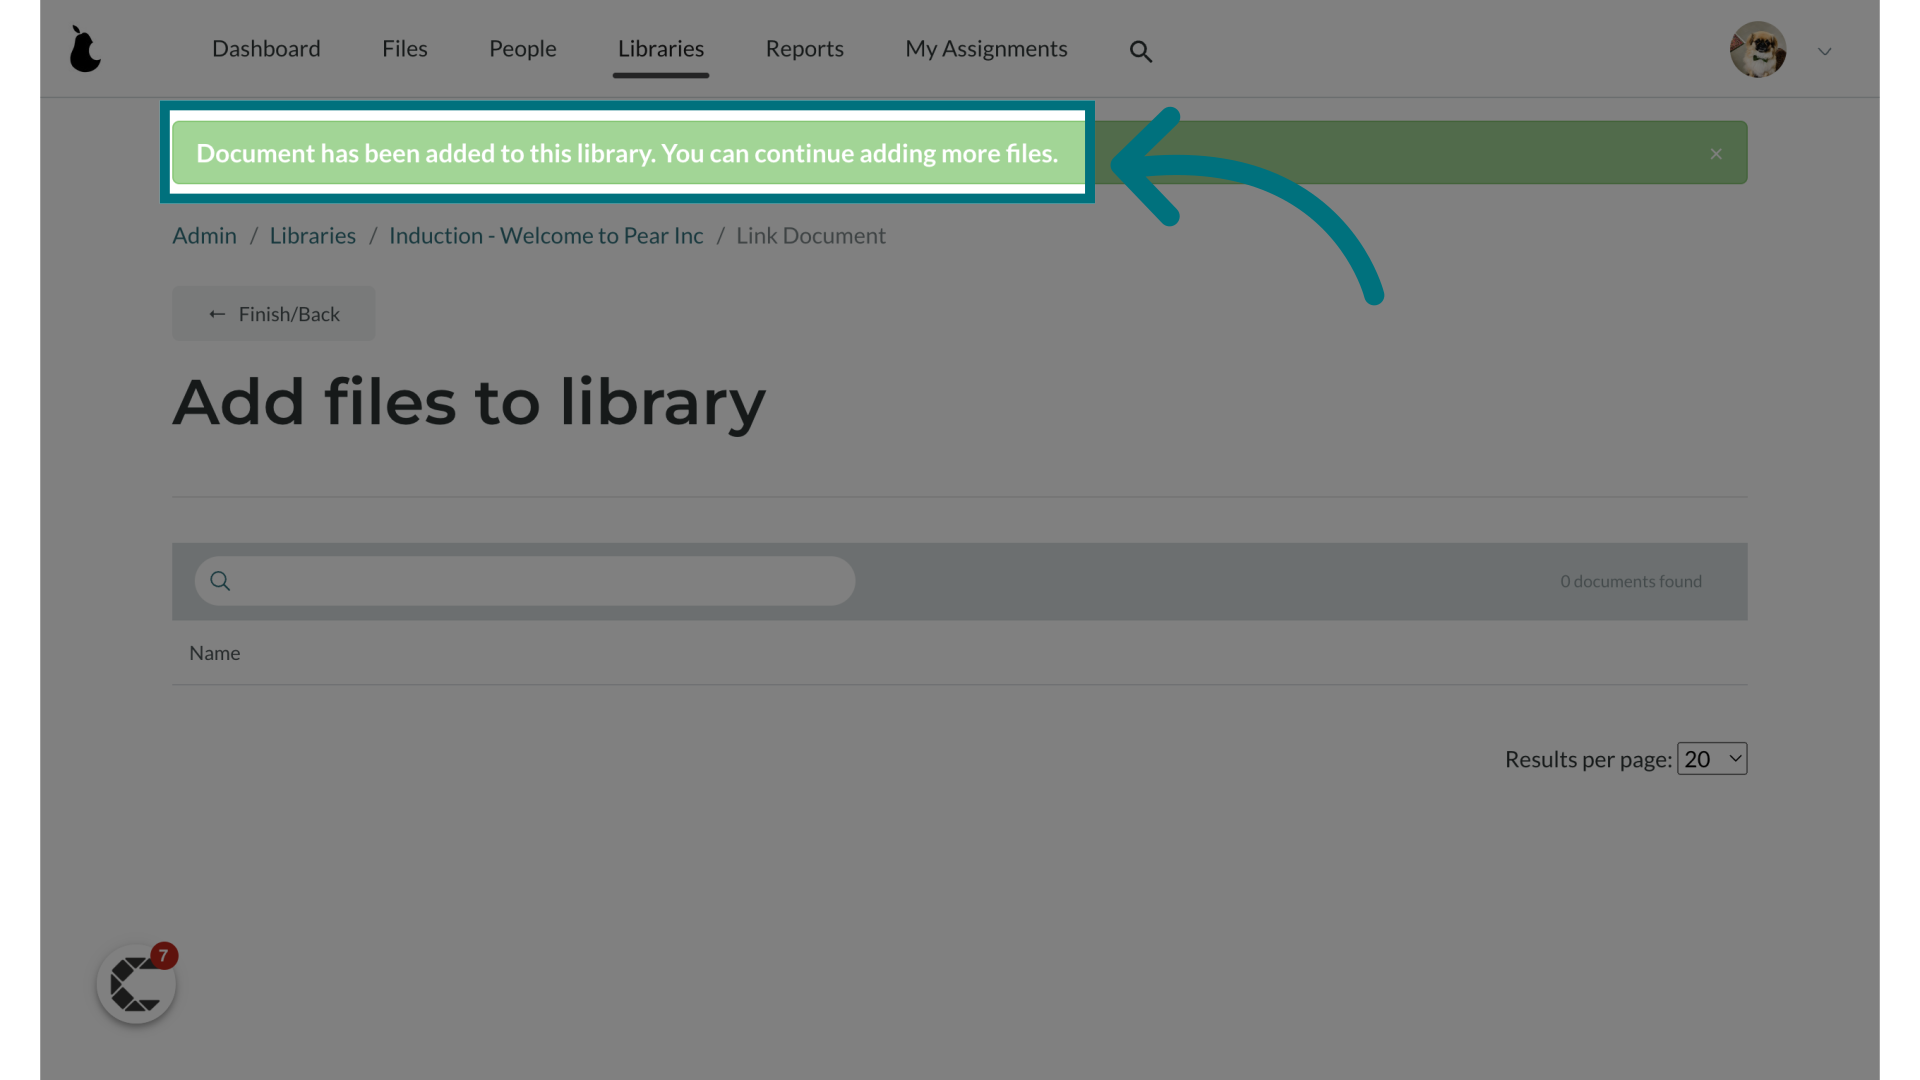Follow the Libraries breadcrumb link

(x=313, y=235)
